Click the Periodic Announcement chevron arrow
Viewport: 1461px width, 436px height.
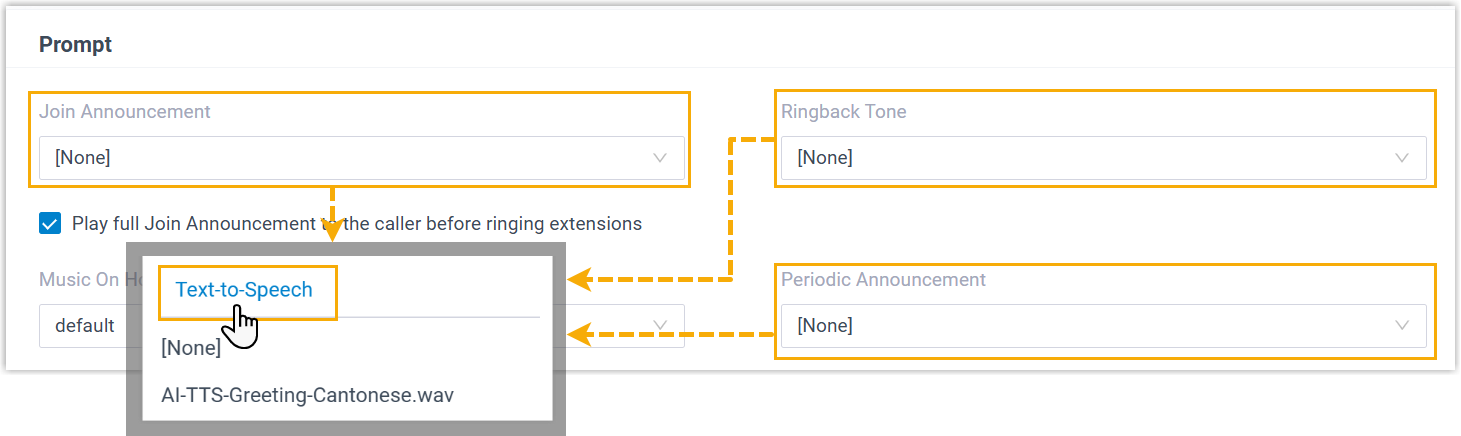(1402, 326)
